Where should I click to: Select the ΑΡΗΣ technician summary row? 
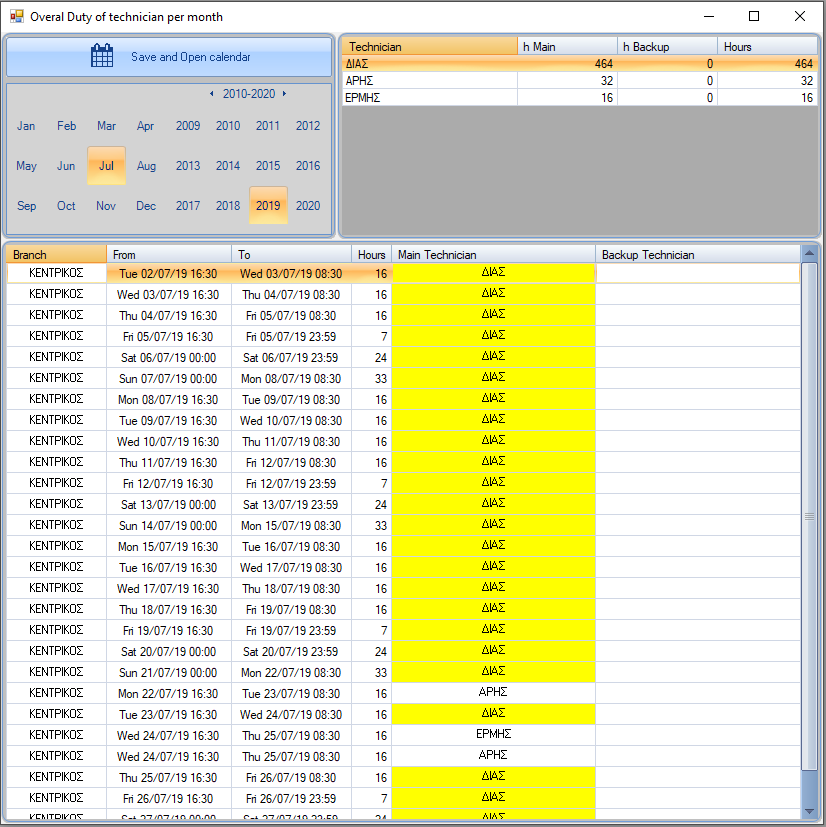click(429, 81)
